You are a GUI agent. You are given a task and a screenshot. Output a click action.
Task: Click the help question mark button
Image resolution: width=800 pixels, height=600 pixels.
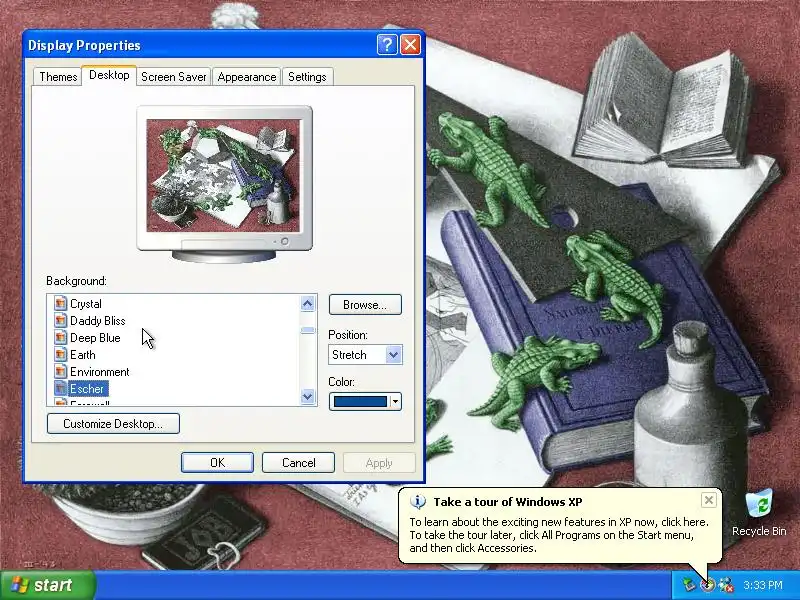click(x=387, y=45)
